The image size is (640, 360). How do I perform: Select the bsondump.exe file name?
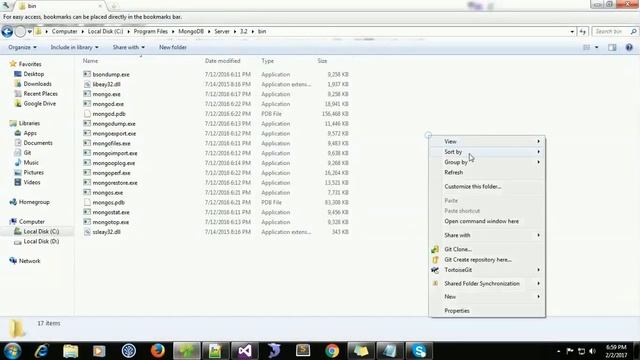(111, 74)
